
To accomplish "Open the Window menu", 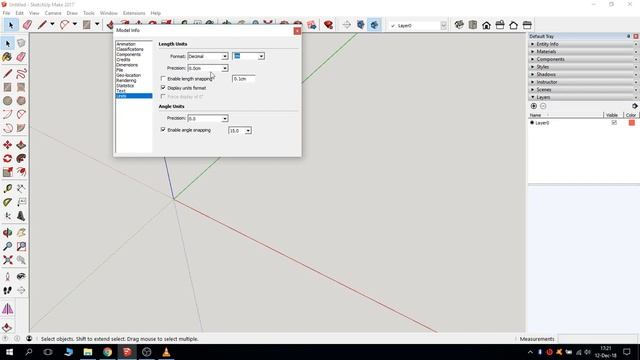I will point(109,13).
